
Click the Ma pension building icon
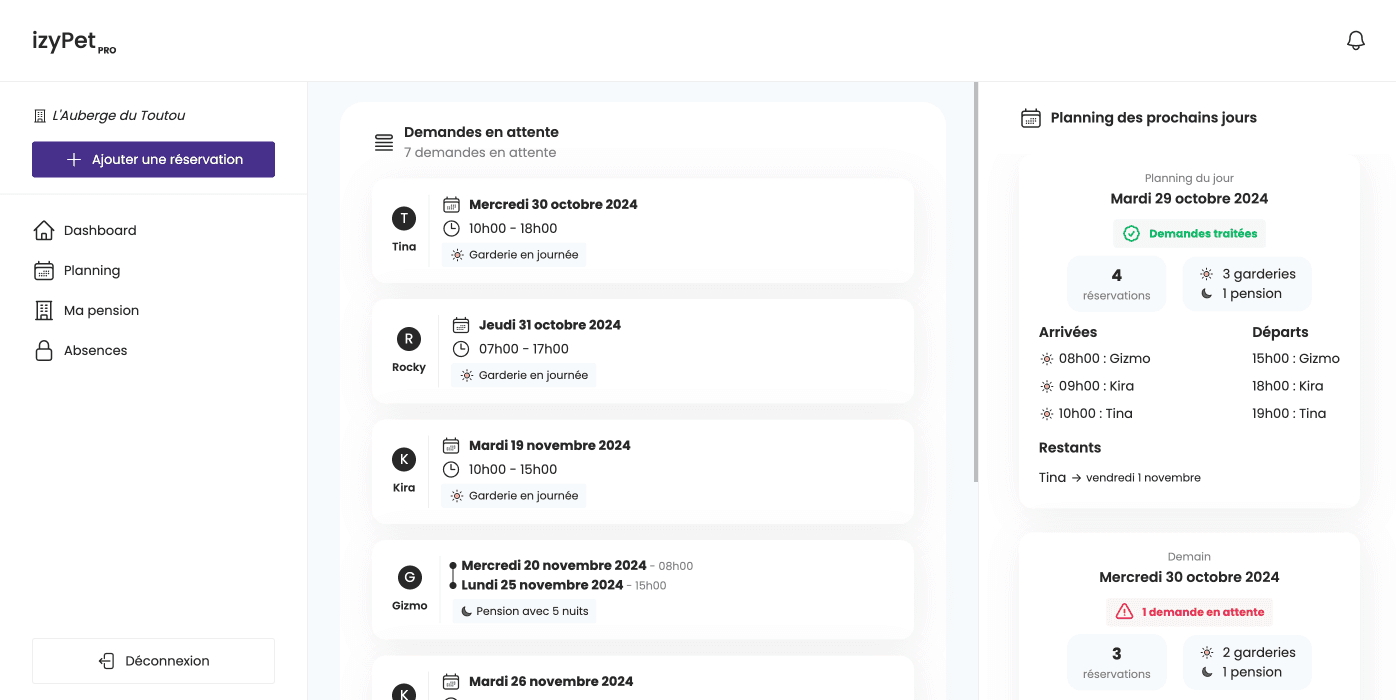pos(44,310)
